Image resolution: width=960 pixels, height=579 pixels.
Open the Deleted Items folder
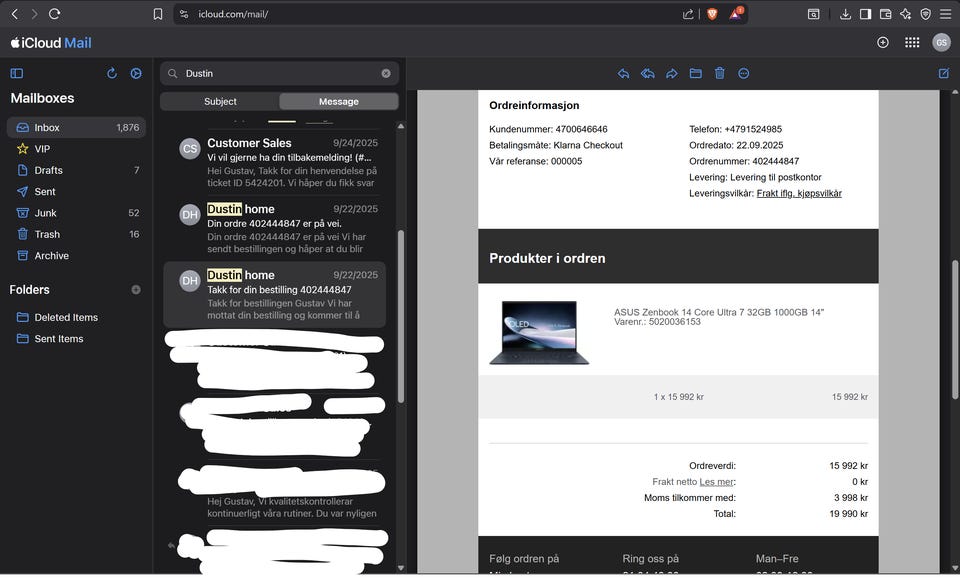click(77, 317)
